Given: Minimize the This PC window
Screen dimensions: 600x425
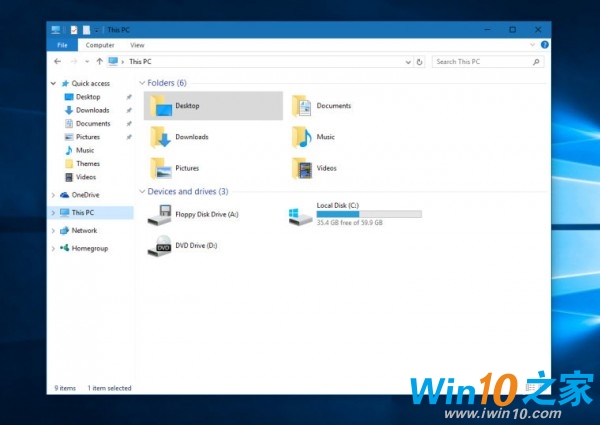Looking at the screenshot, I should (x=488, y=29).
